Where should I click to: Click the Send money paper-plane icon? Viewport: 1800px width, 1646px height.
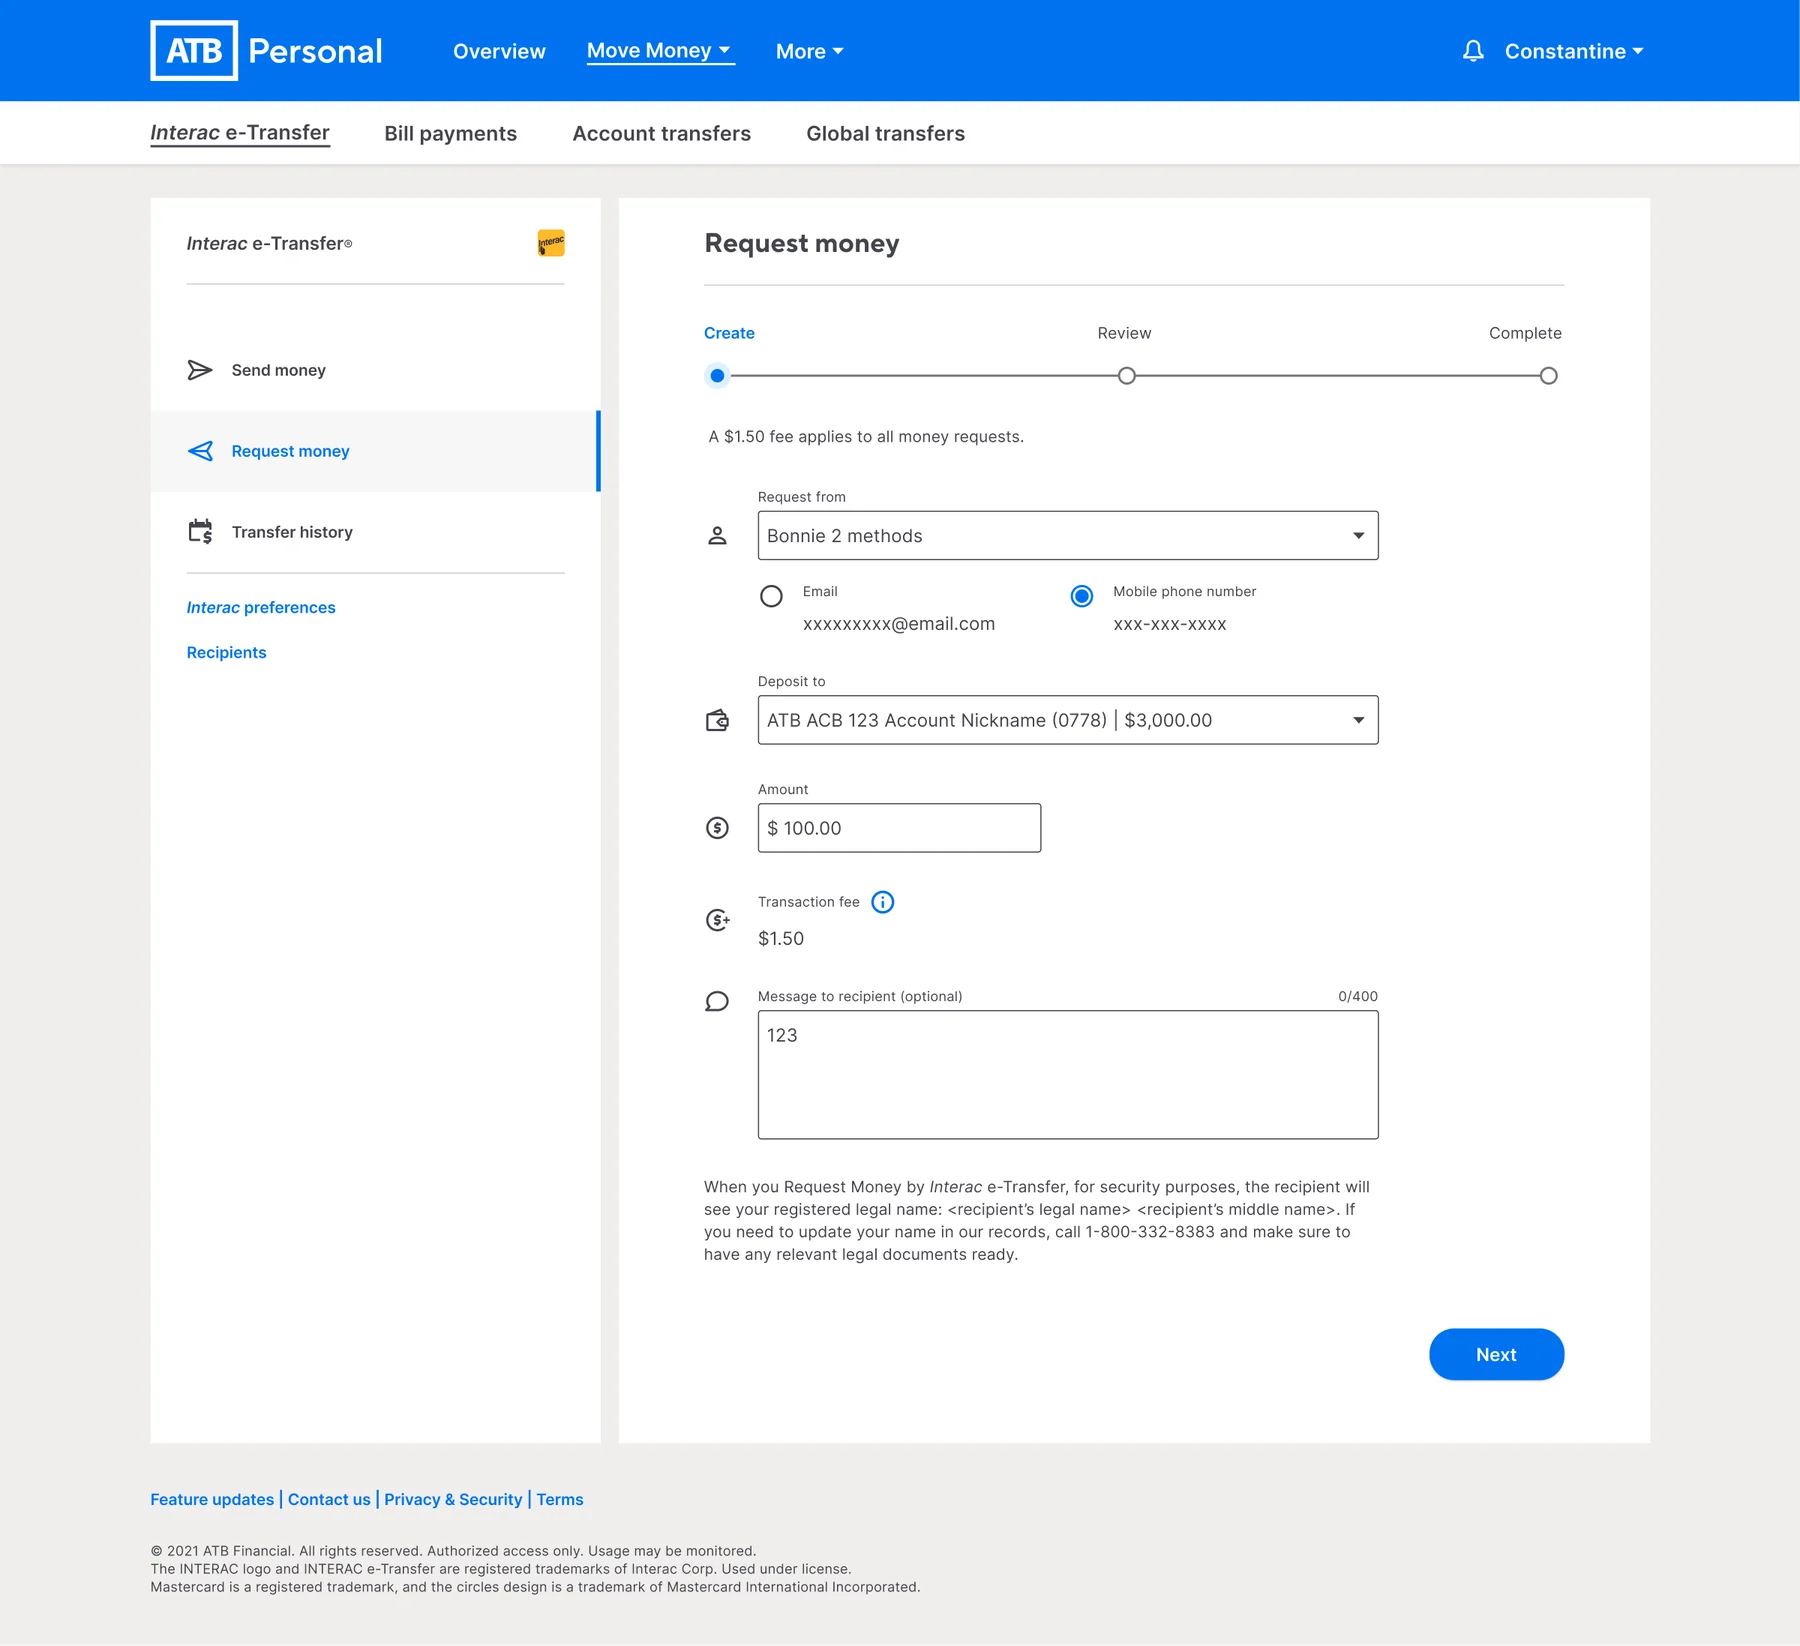click(x=200, y=370)
